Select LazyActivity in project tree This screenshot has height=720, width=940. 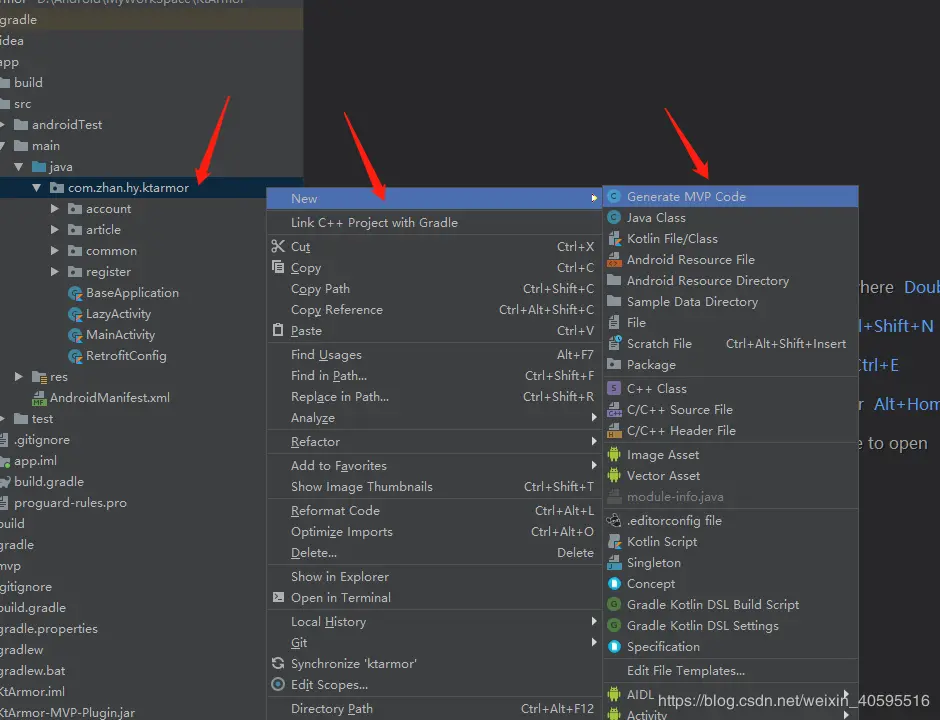click(x=118, y=314)
